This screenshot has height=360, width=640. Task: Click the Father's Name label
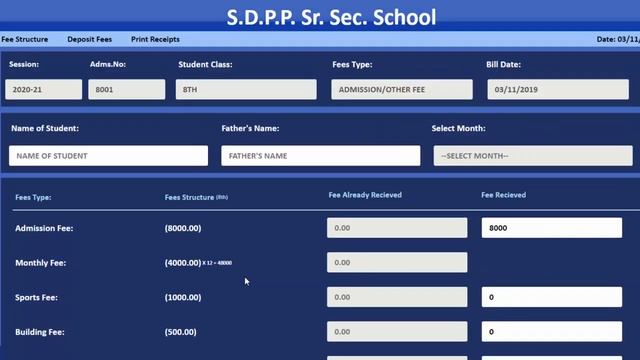[250, 128]
